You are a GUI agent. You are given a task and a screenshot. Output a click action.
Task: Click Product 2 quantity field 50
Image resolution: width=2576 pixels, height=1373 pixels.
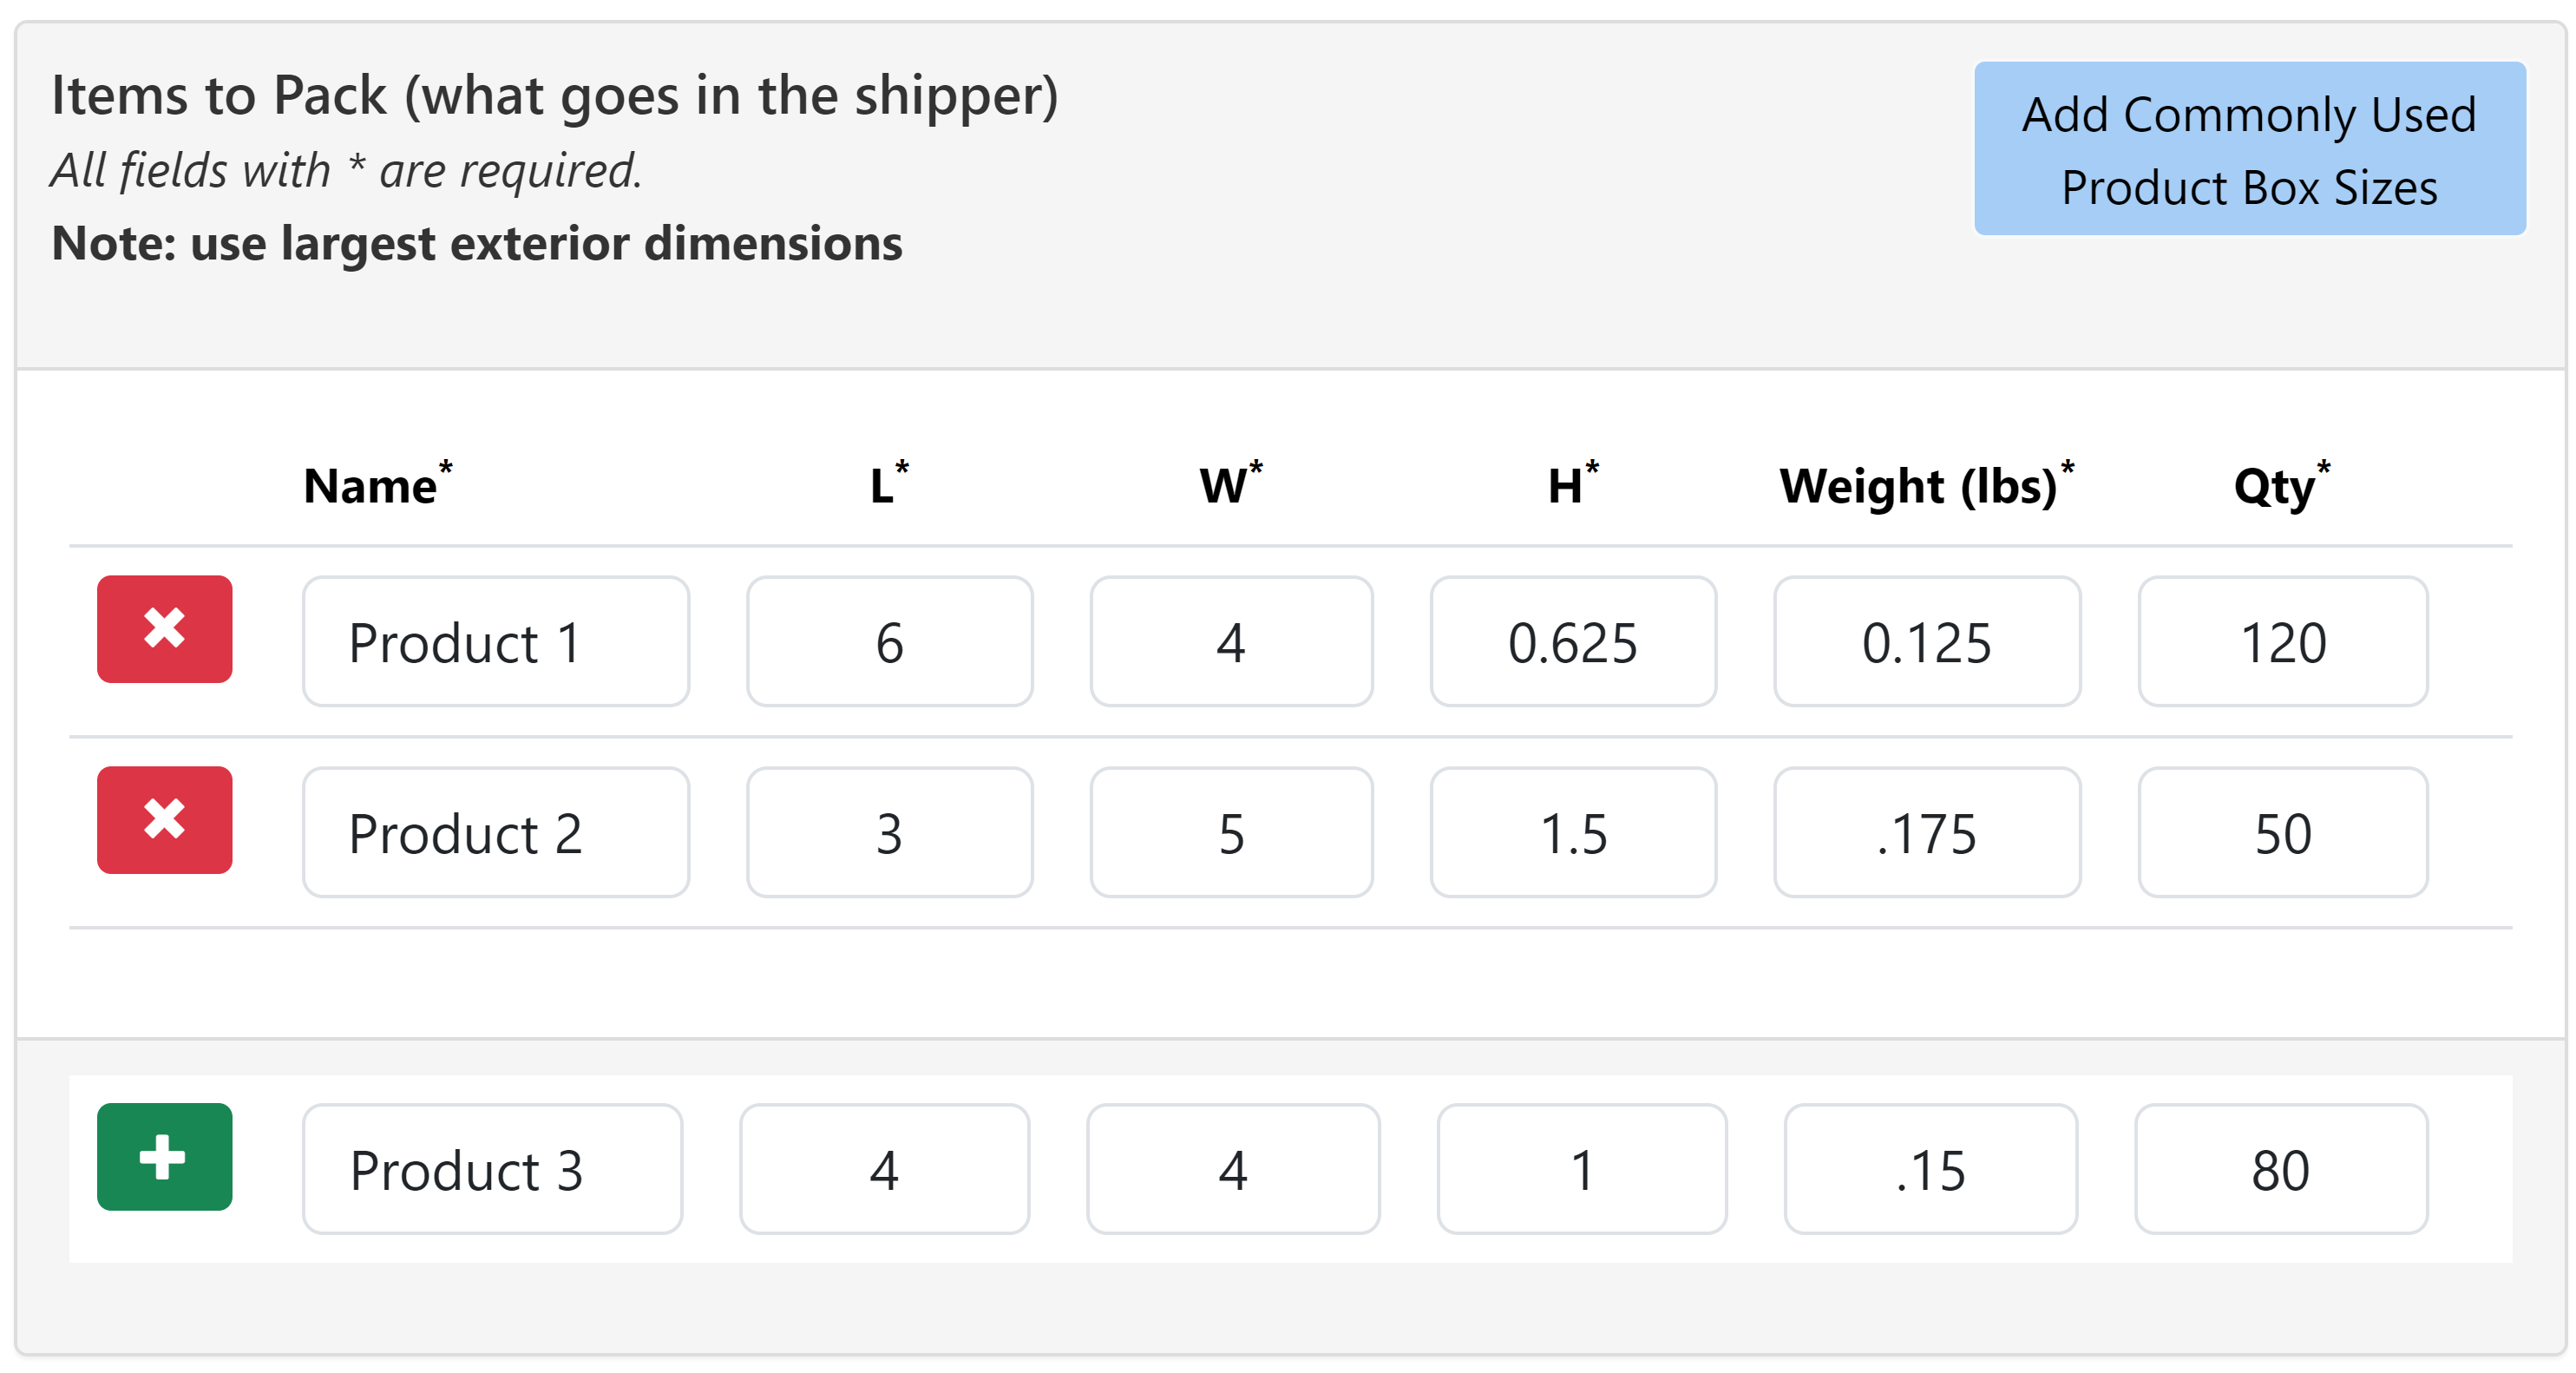pyautogui.click(x=2282, y=832)
